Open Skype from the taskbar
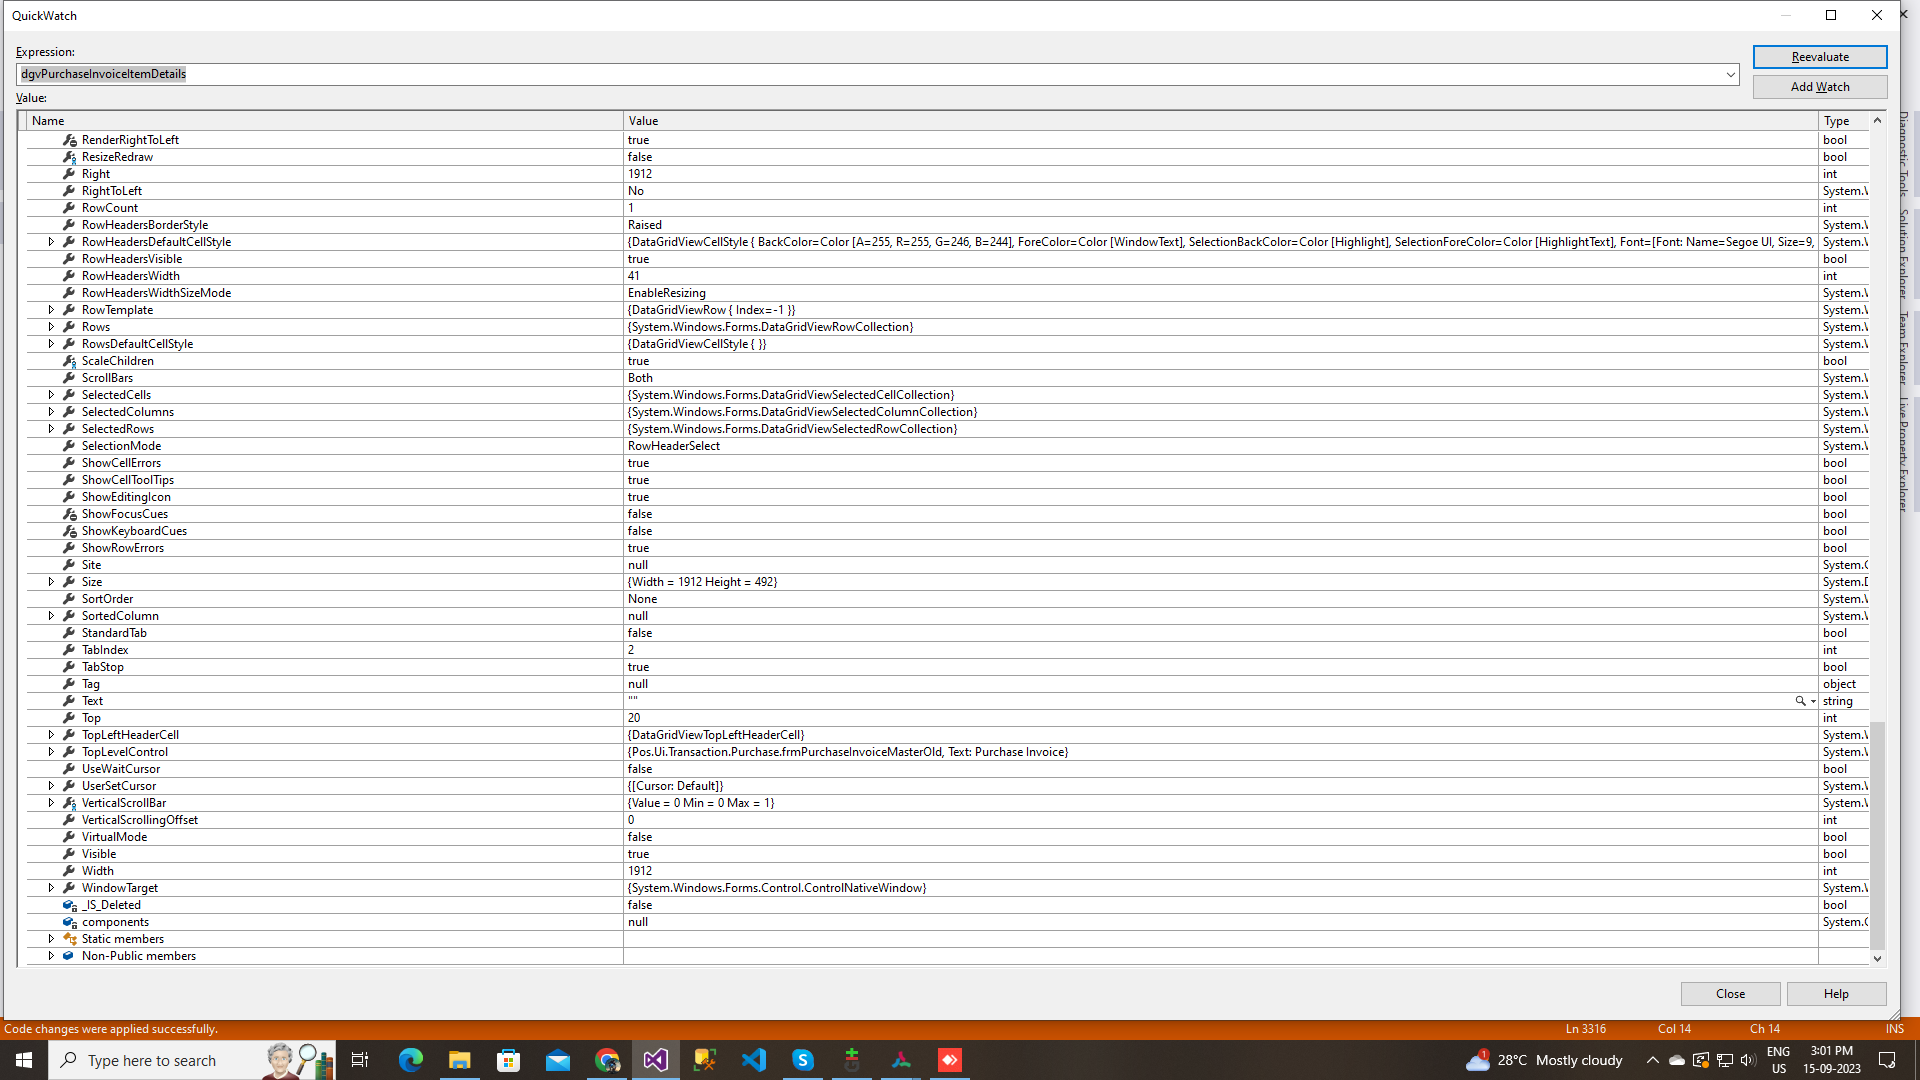The height and width of the screenshot is (1080, 1920). pyautogui.click(x=803, y=1060)
